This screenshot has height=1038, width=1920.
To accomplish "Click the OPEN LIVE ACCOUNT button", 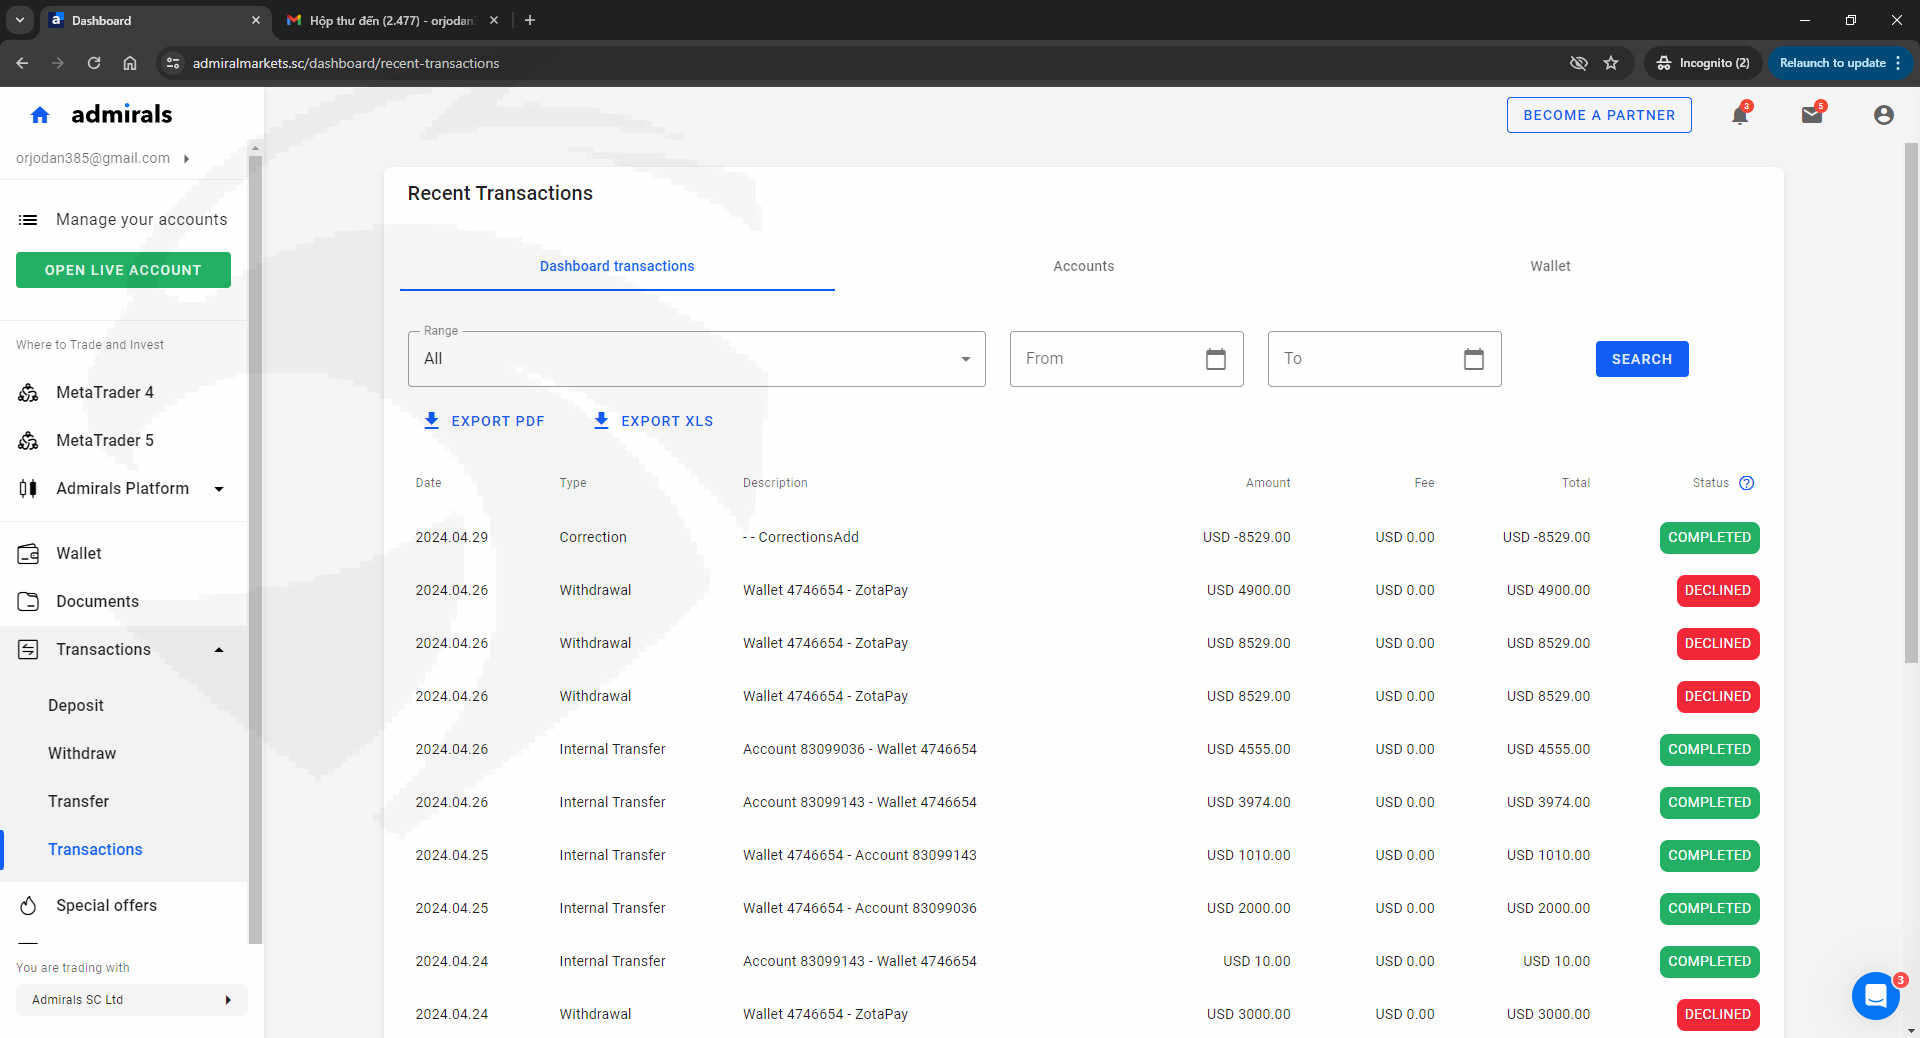I will (123, 270).
